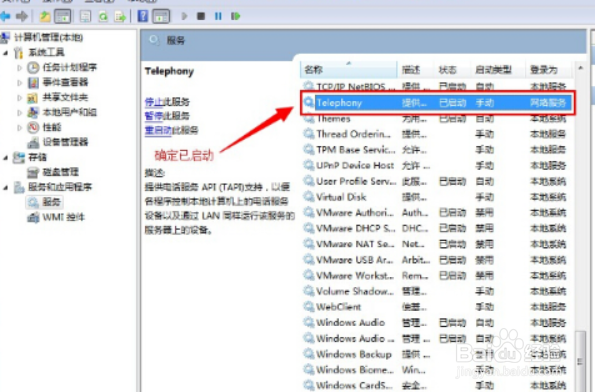Select Volume Shadow Copy row
Viewport: 595px width, 392px height.
coord(436,291)
